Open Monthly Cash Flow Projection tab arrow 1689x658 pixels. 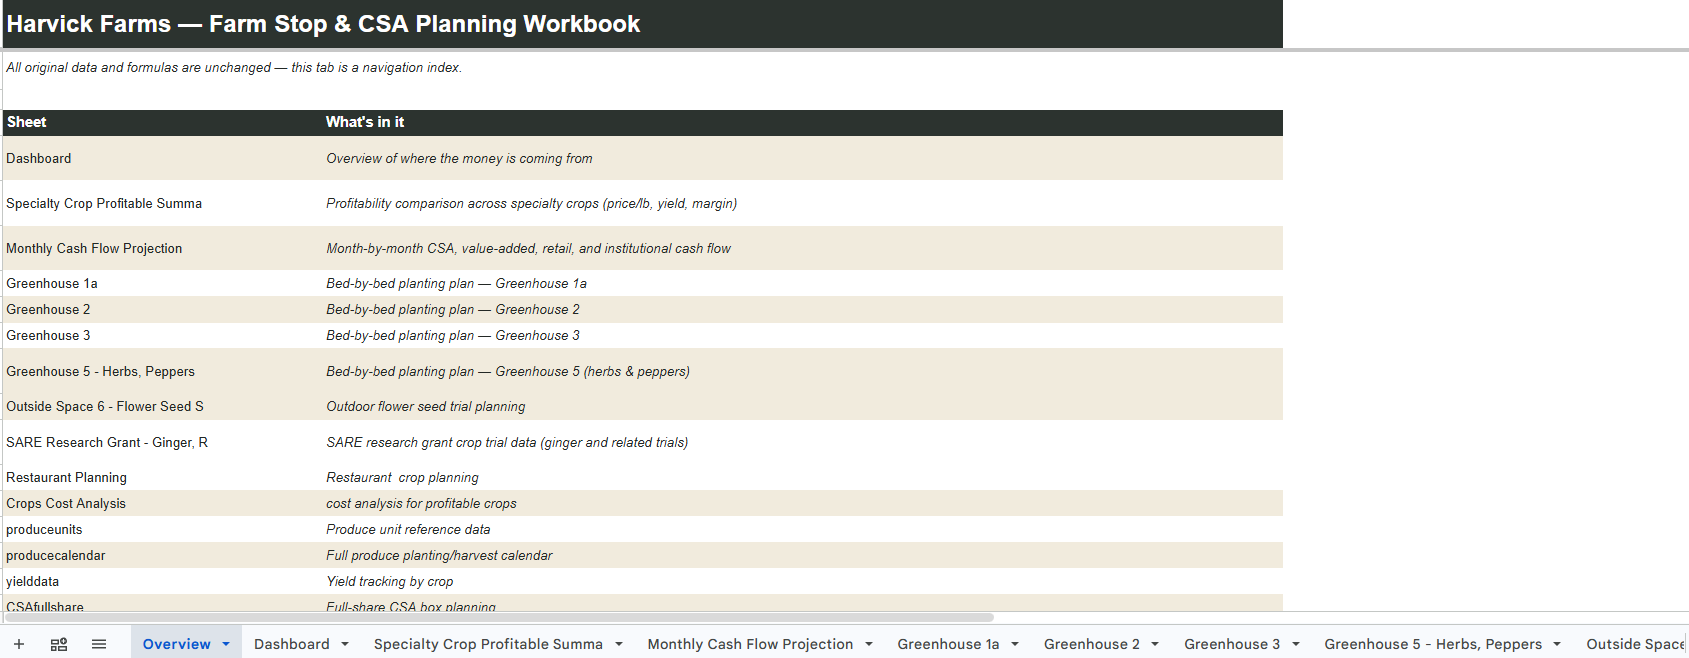pos(869,644)
